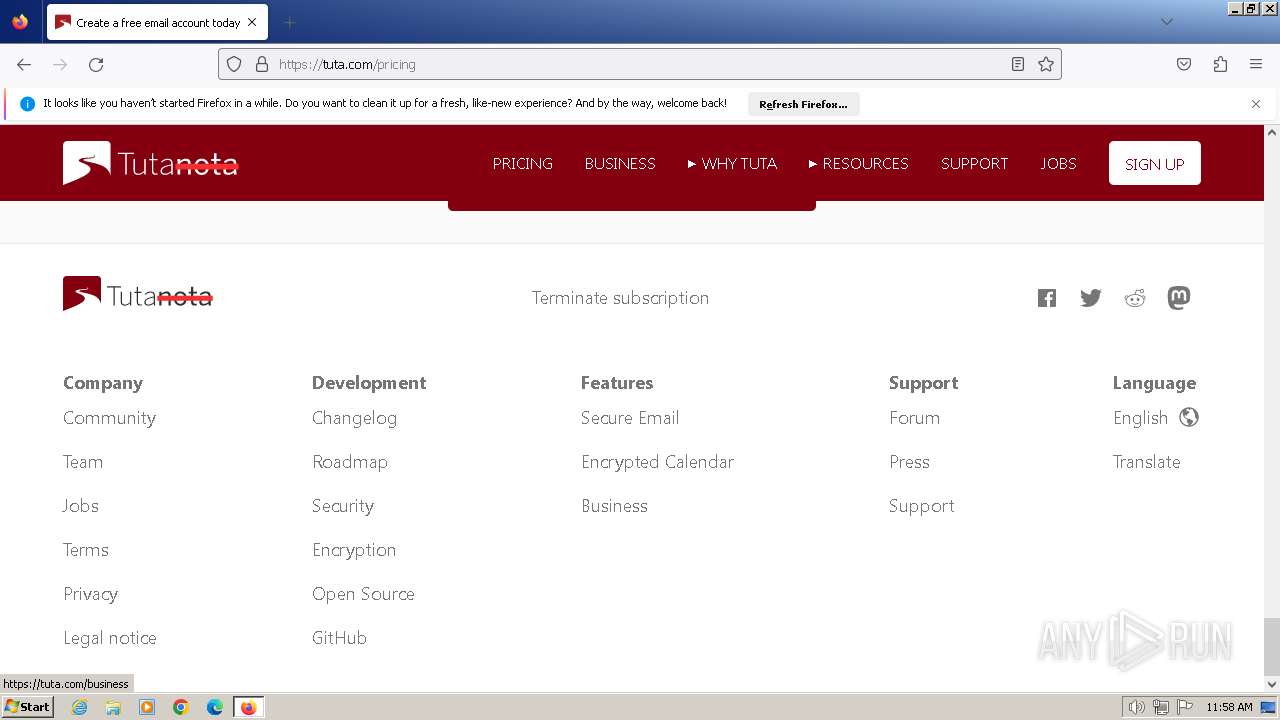Open the Secure Email link

tap(630, 418)
